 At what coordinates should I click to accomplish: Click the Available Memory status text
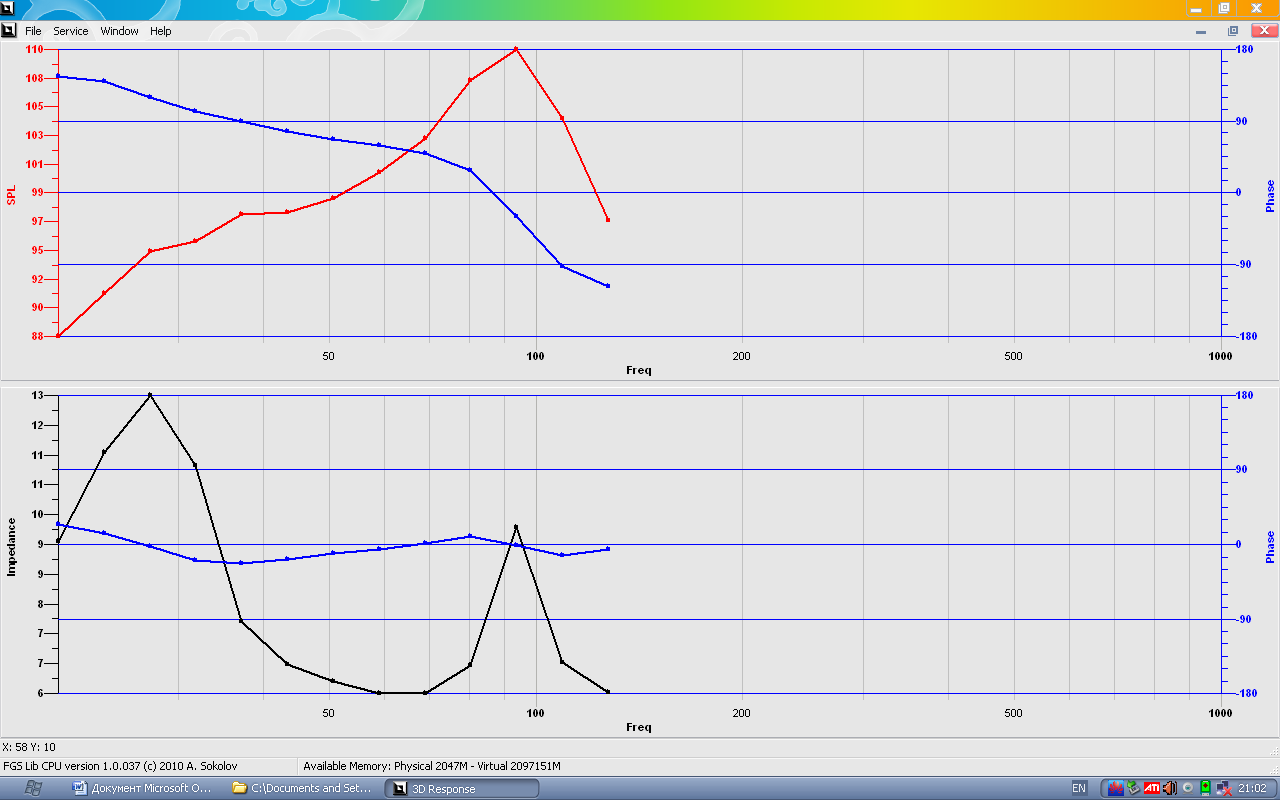tap(432, 766)
